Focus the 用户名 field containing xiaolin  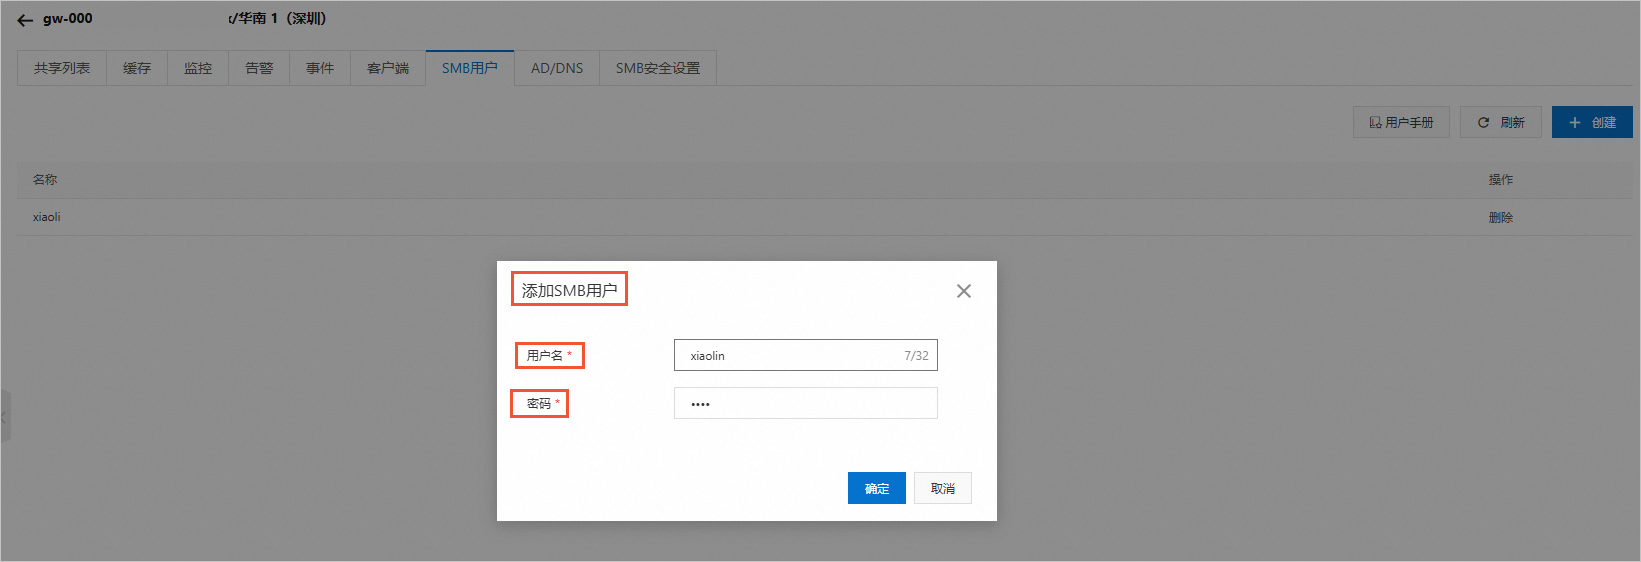(x=806, y=355)
